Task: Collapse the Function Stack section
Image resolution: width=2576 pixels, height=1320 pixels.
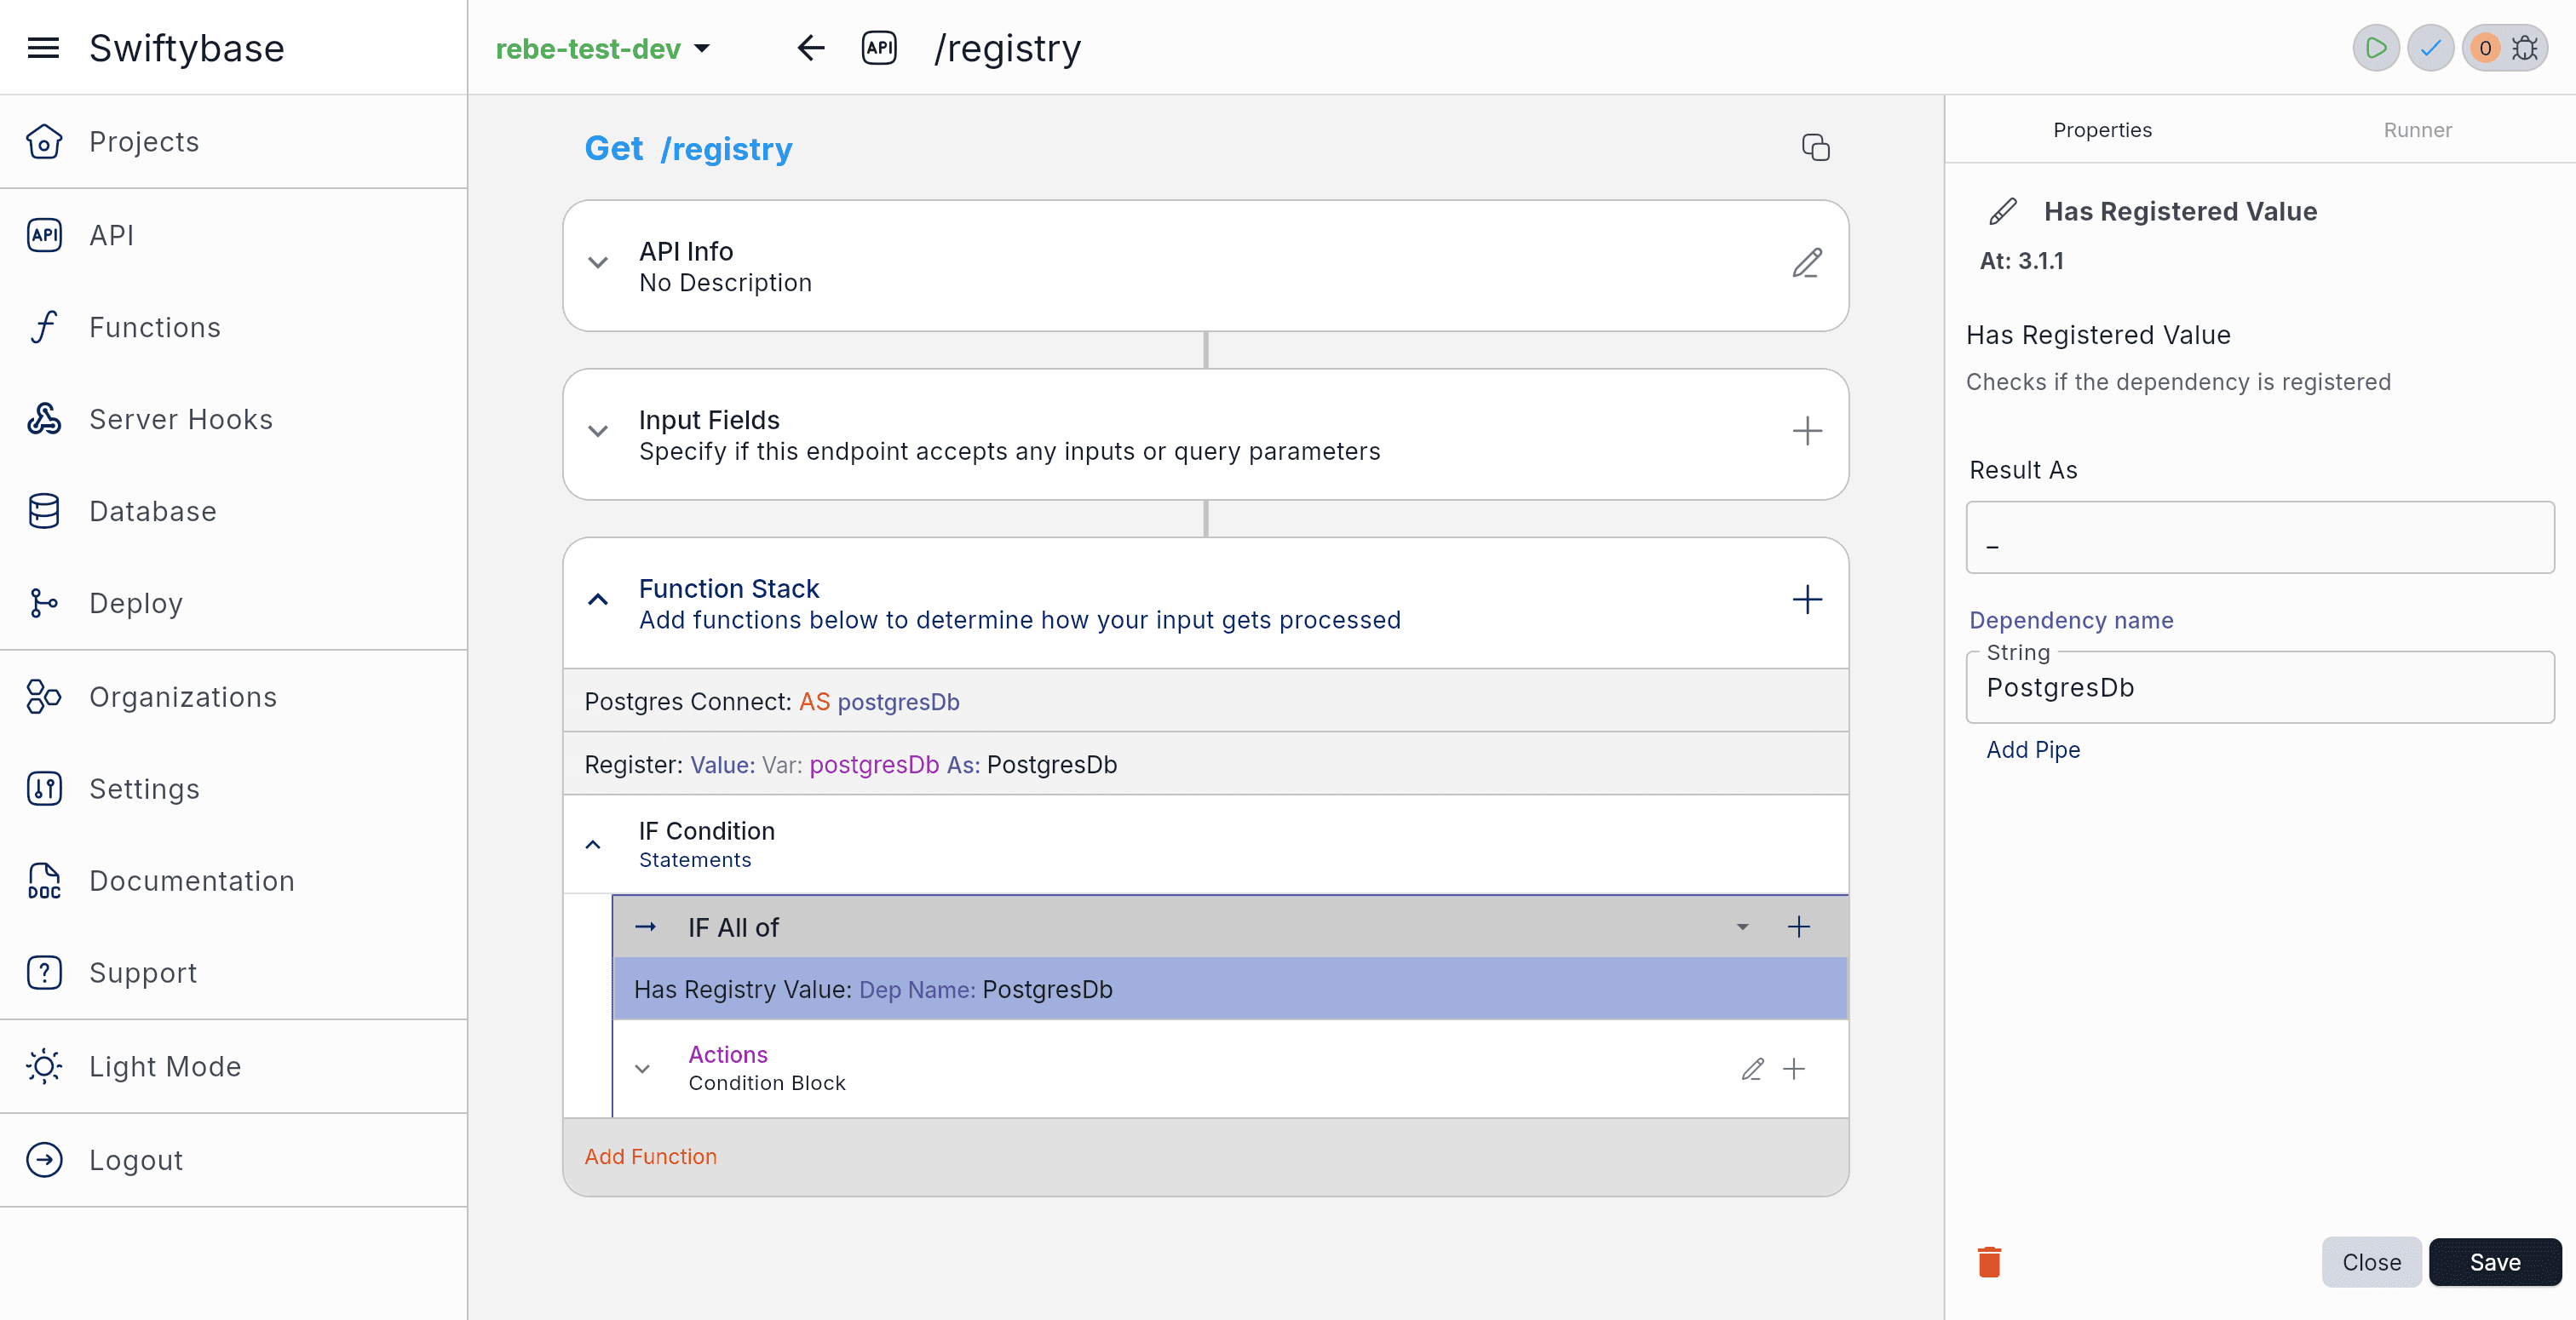Action: tap(597, 600)
